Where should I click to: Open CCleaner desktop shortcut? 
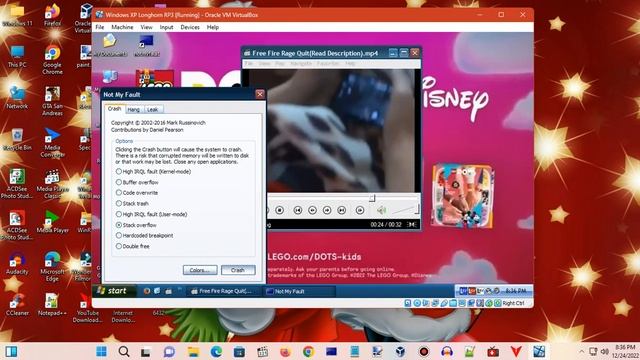click(x=17, y=304)
